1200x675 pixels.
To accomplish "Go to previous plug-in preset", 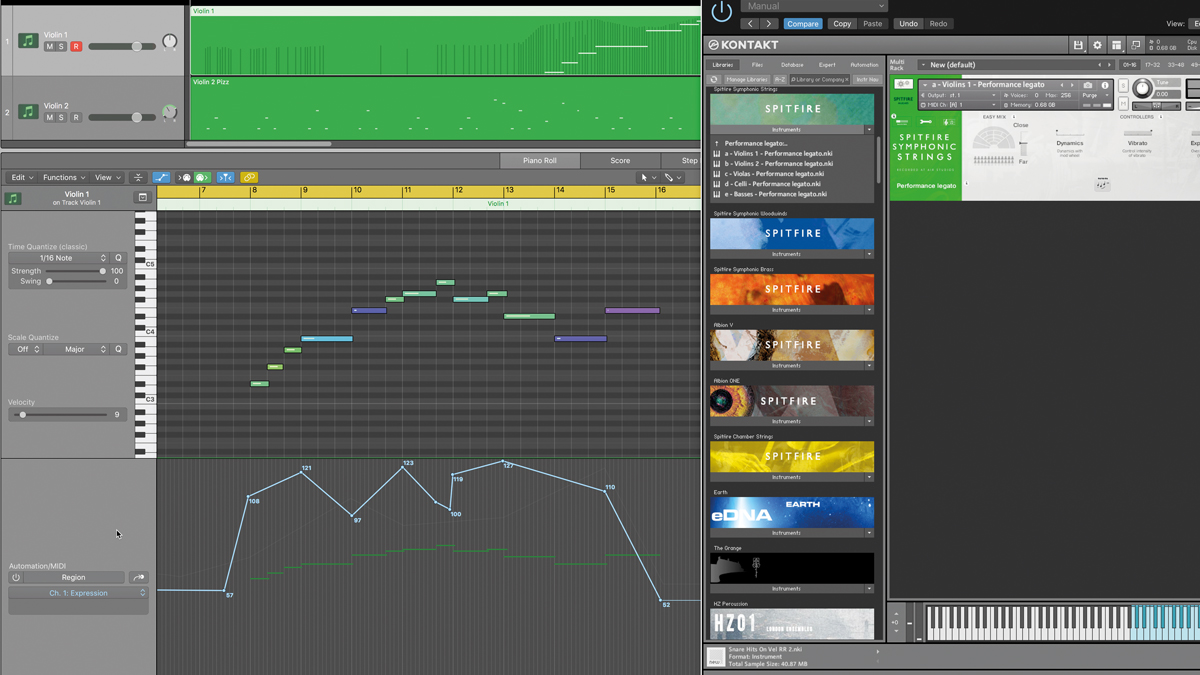I will (x=750, y=24).
